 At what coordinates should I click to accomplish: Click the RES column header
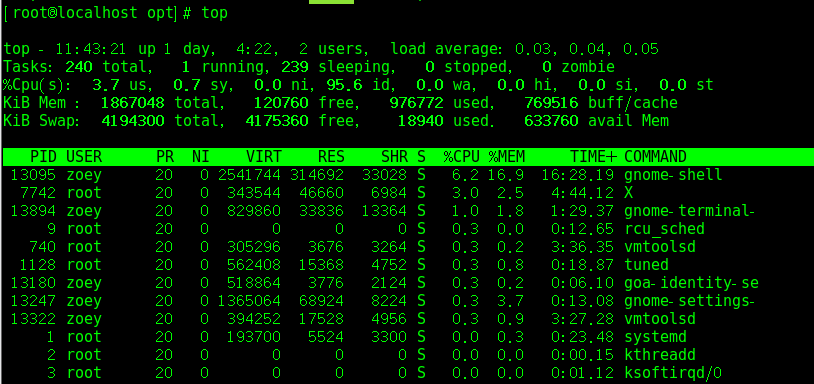pyautogui.click(x=331, y=157)
